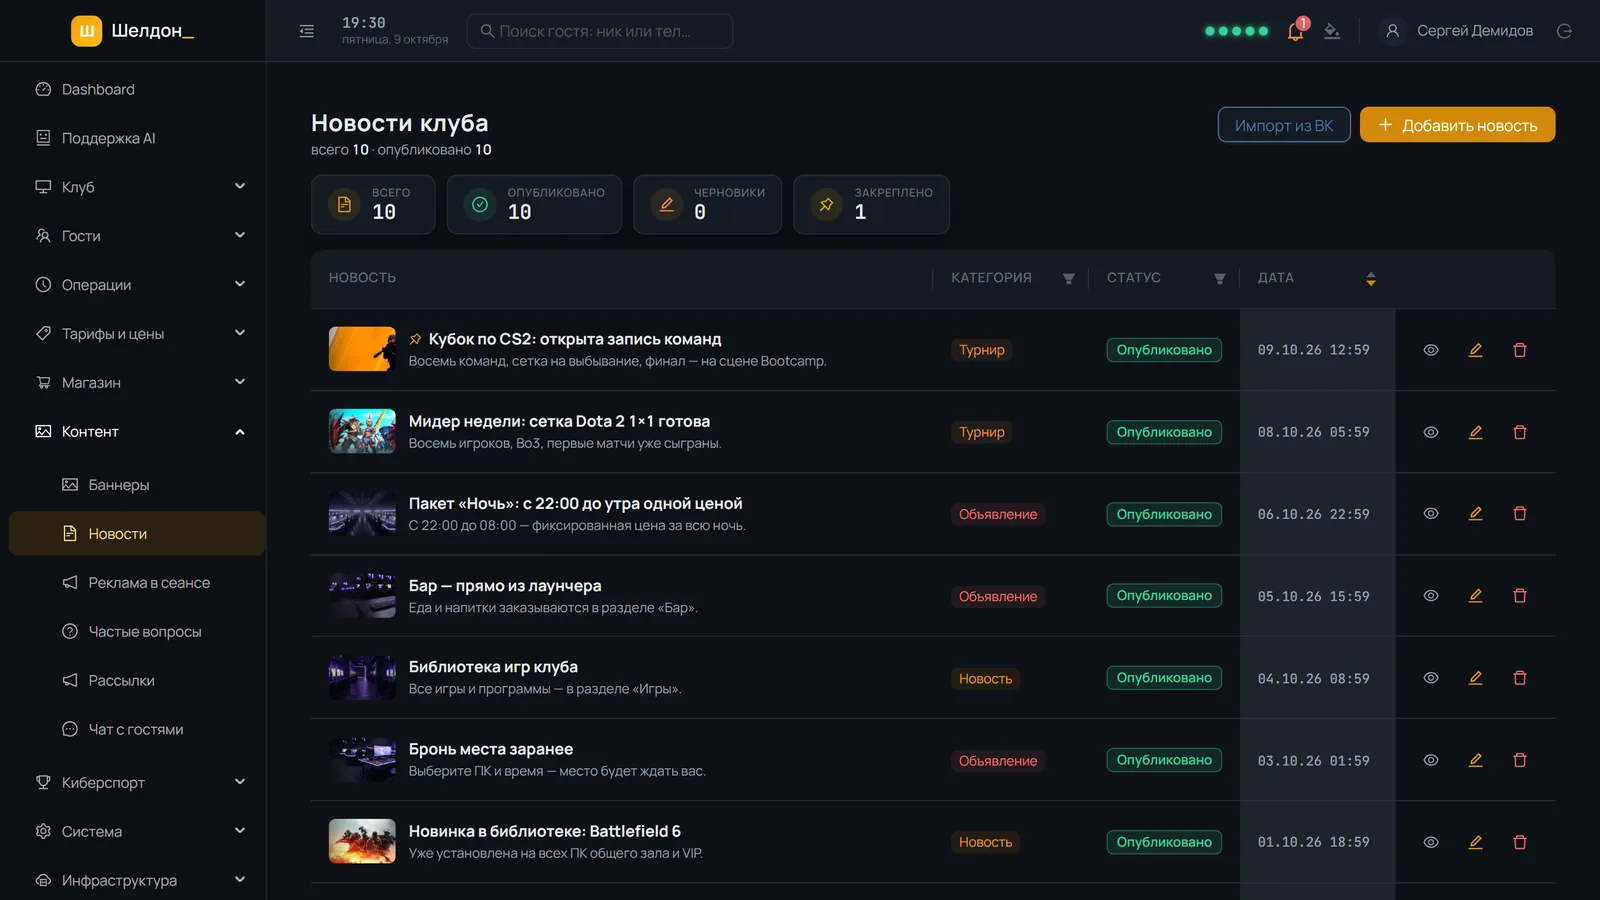Viewport: 1600px width, 900px height.
Task: Expand the Гости sidebar section
Action: point(137,236)
